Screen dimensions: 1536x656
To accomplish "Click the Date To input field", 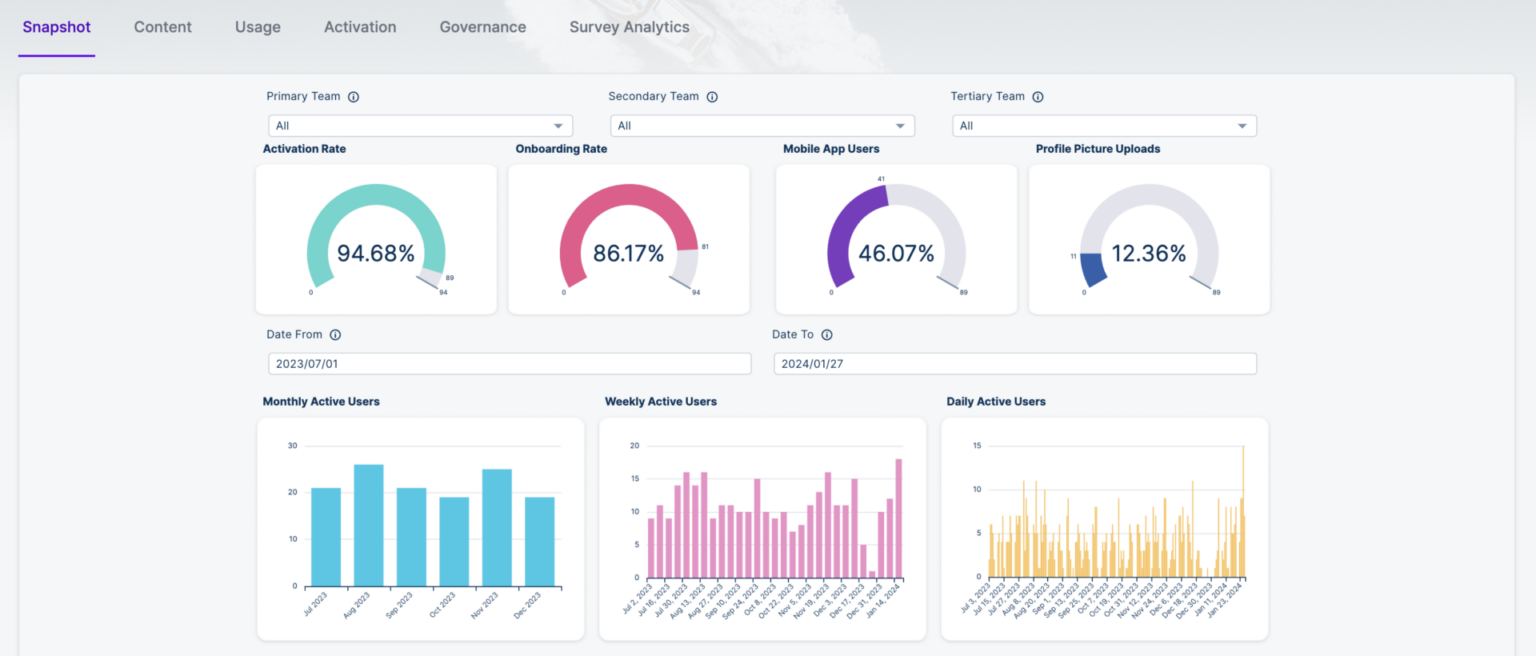I will coord(1014,363).
